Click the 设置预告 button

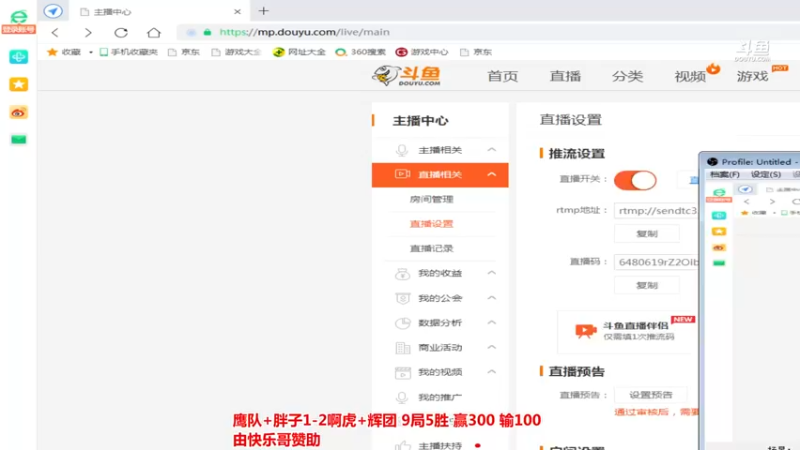coord(651,395)
